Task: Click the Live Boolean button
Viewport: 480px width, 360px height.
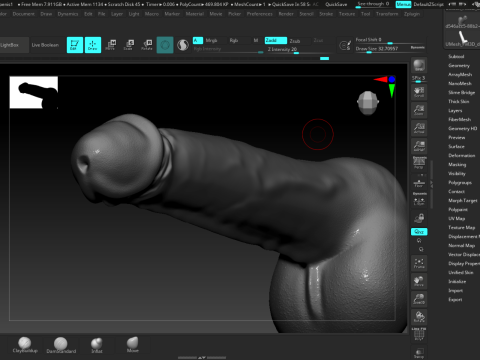Action: tap(45, 45)
